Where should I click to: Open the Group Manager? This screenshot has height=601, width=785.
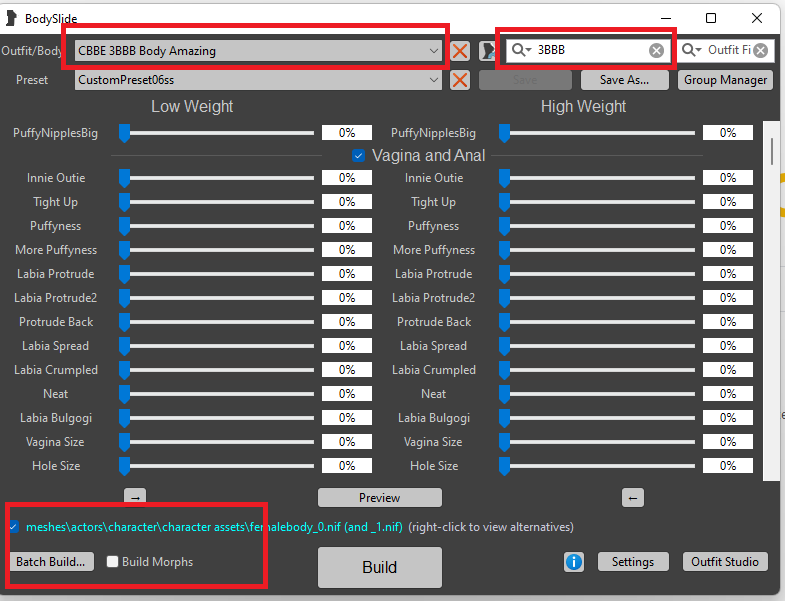726,80
